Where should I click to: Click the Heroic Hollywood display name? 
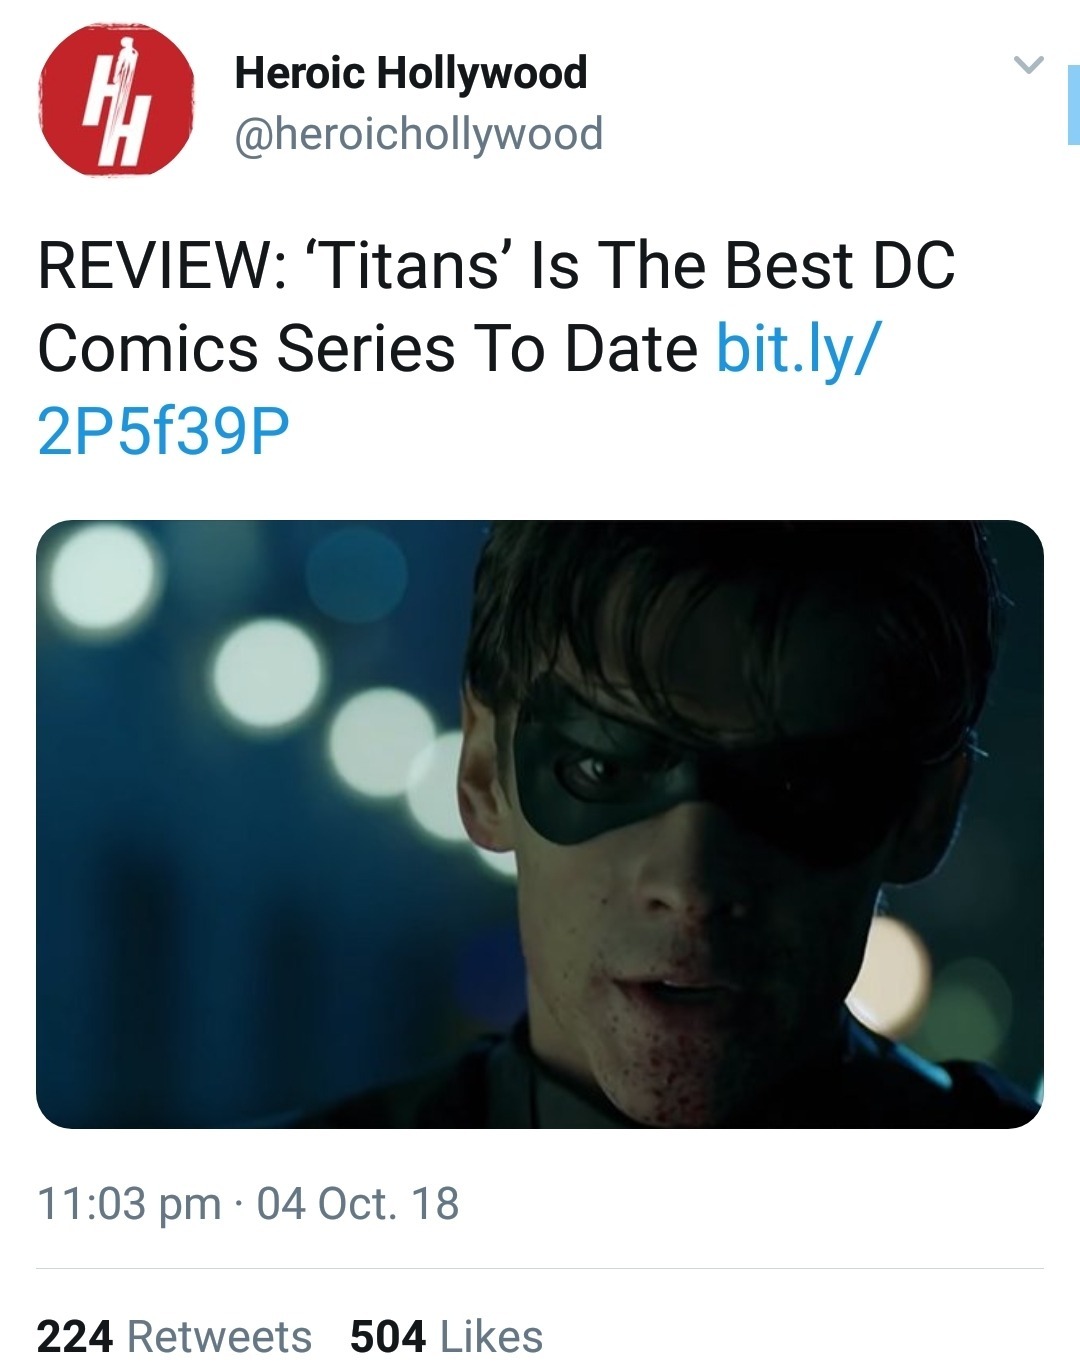pos(410,73)
